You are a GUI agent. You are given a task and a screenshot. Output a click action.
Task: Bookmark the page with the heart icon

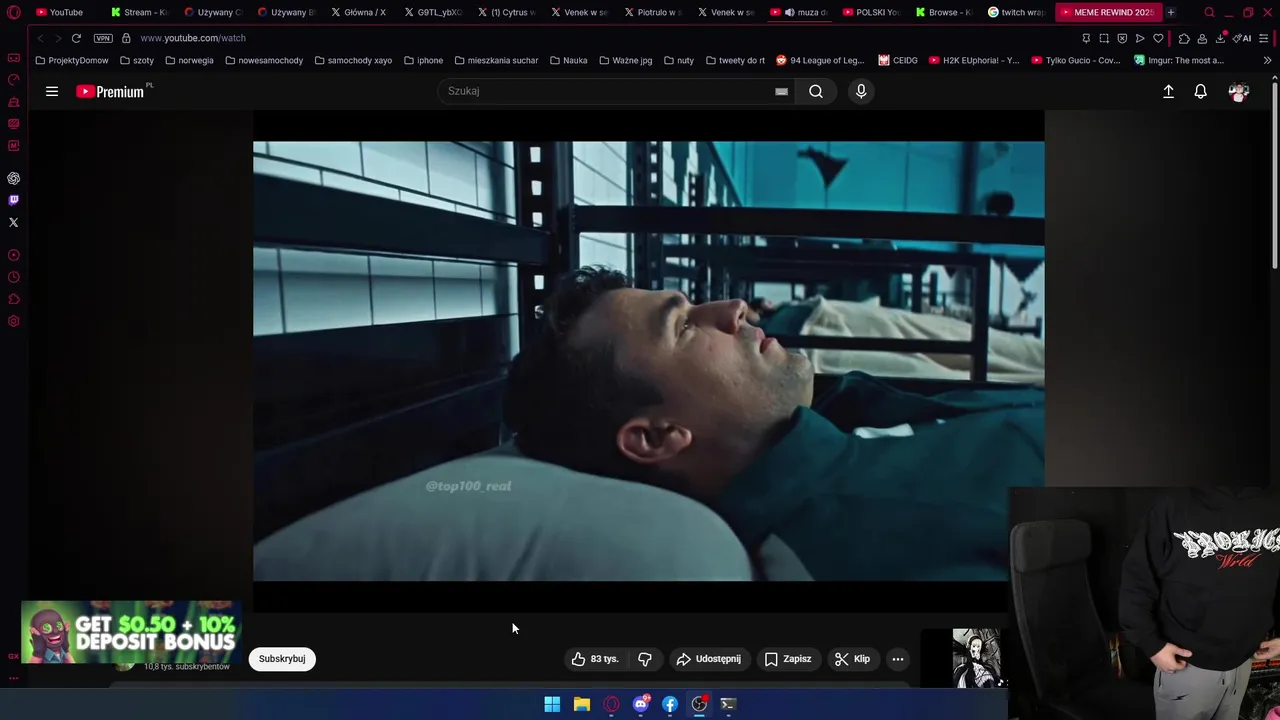click(x=1158, y=38)
